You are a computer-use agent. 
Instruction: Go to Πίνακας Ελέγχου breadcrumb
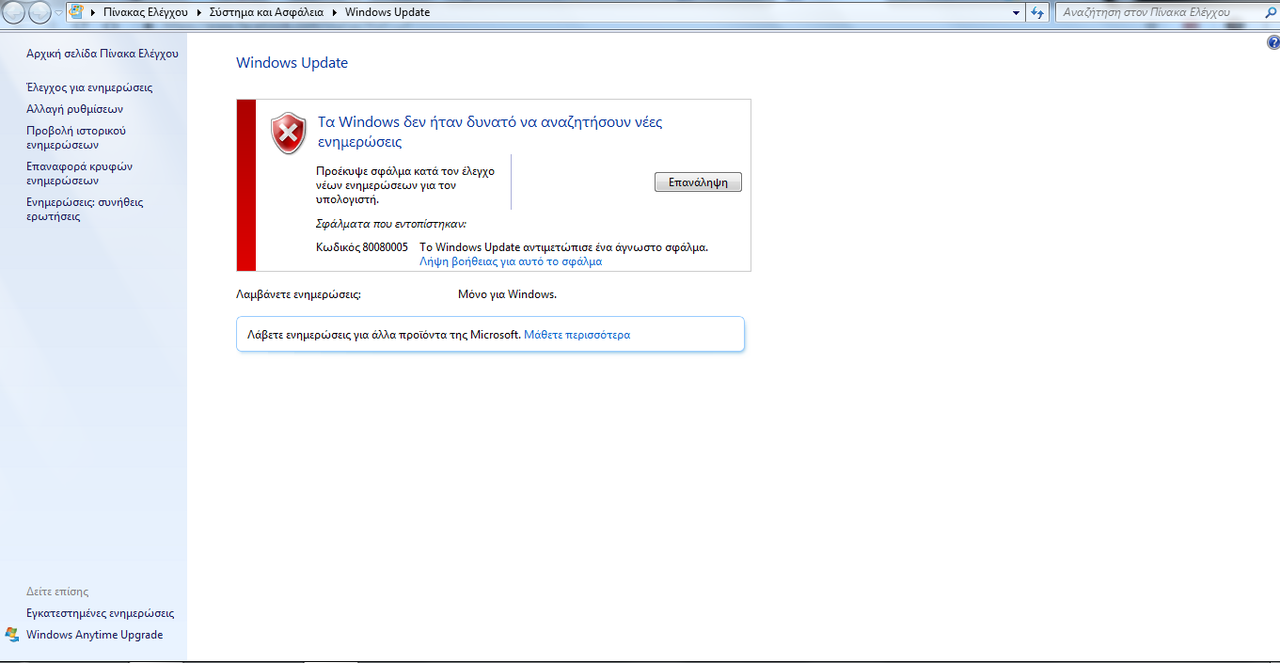146,13
